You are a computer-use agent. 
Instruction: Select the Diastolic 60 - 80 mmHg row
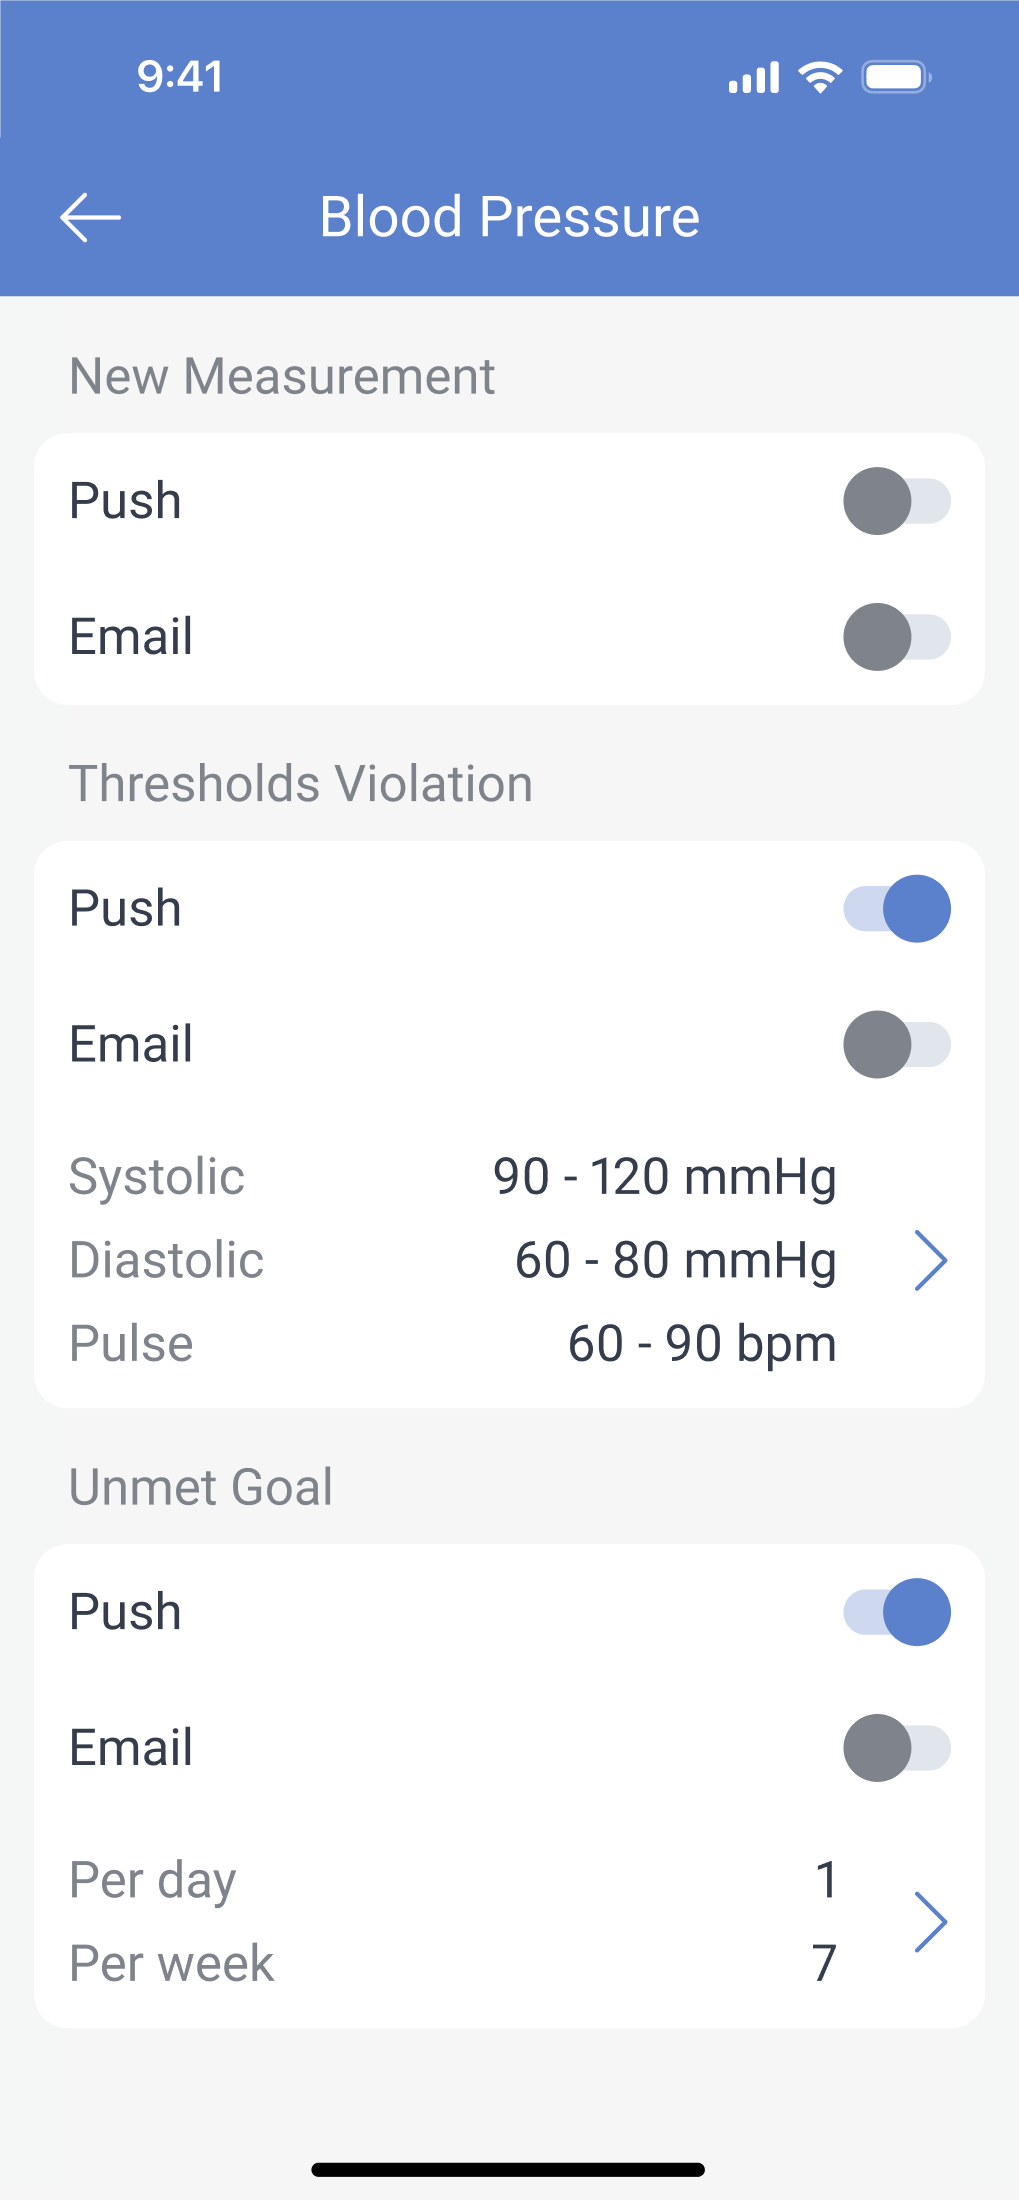tap(453, 1260)
